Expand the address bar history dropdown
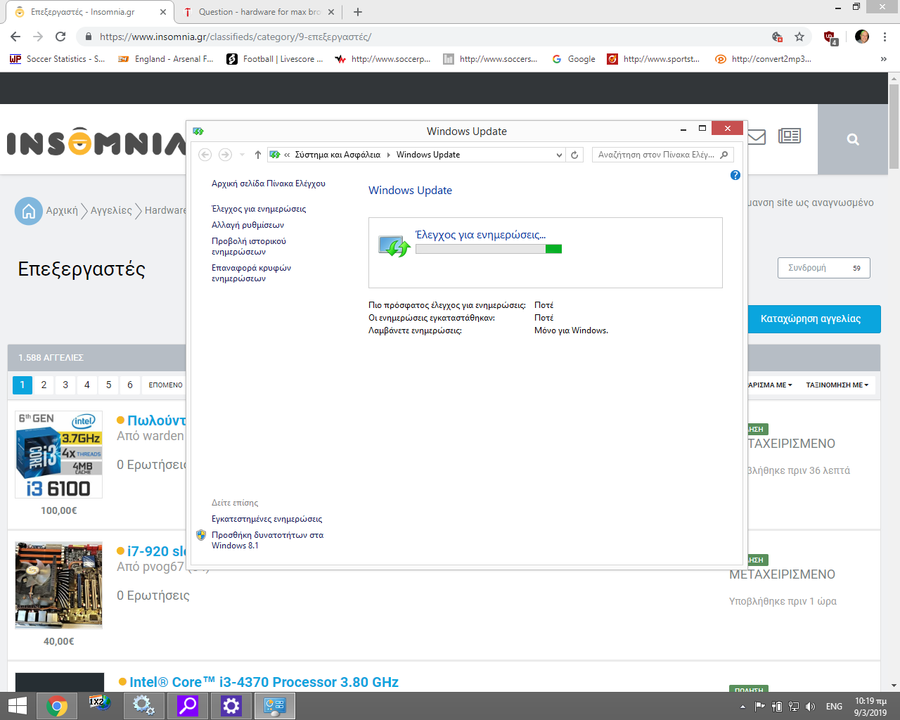 559,155
